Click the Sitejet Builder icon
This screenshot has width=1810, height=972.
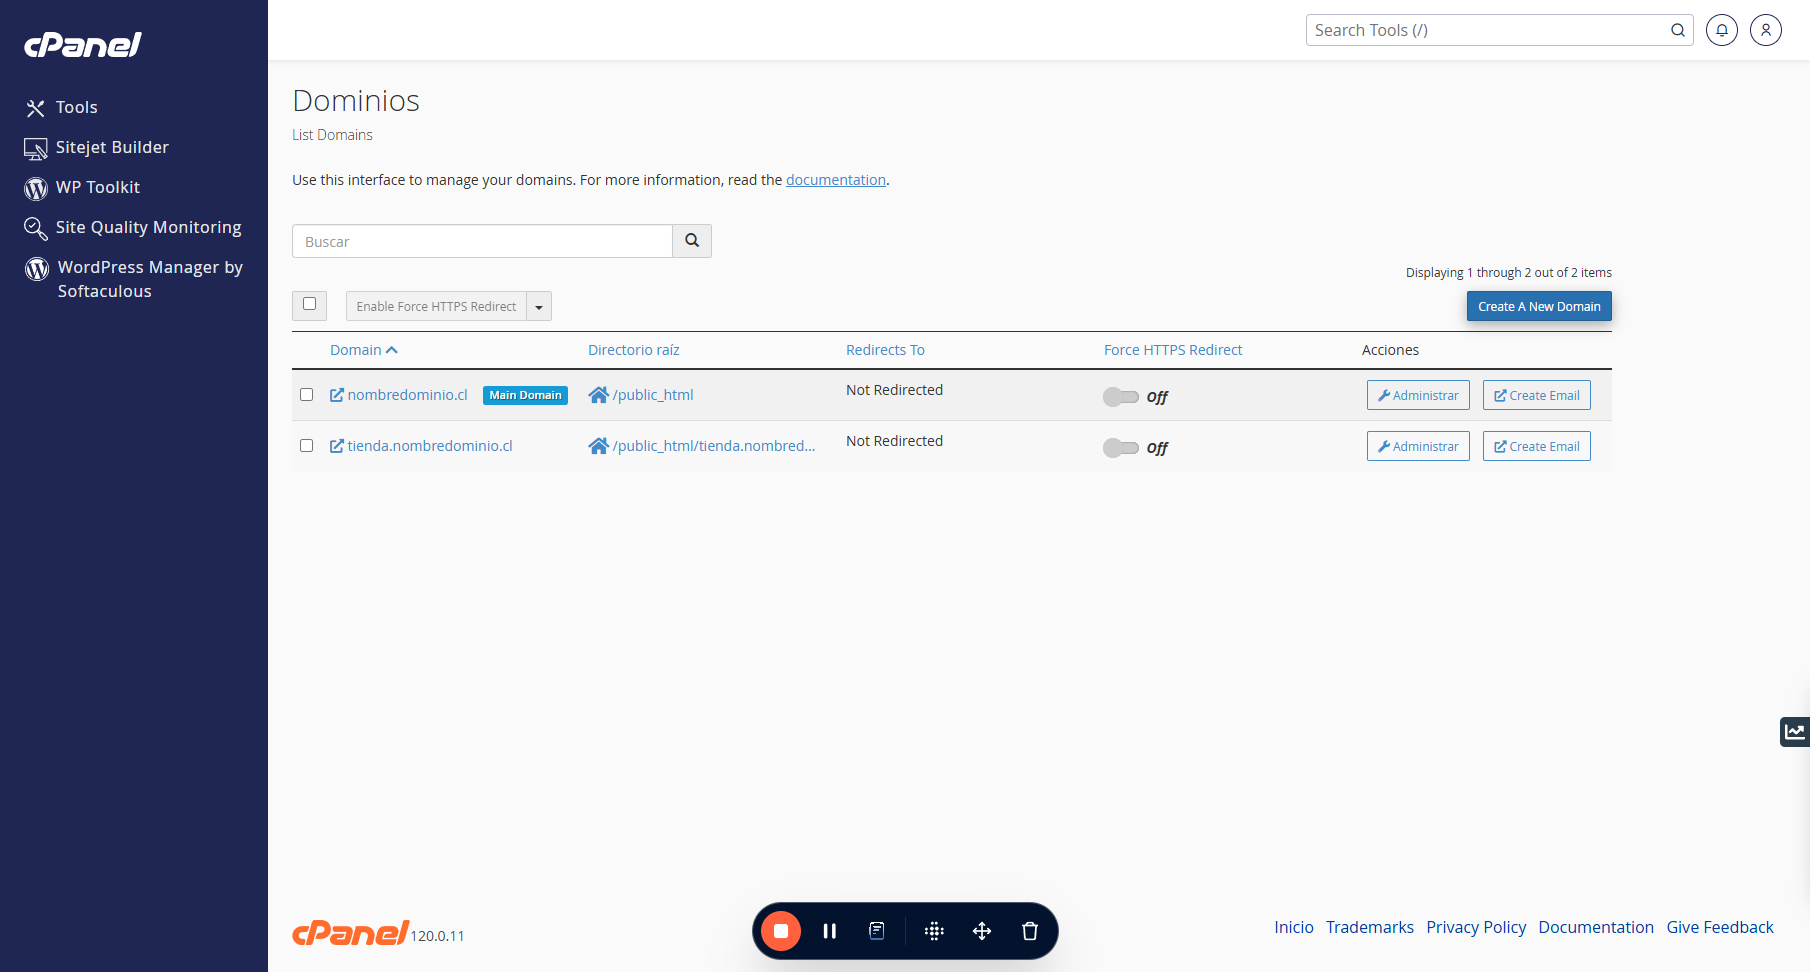tap(36, 149)
